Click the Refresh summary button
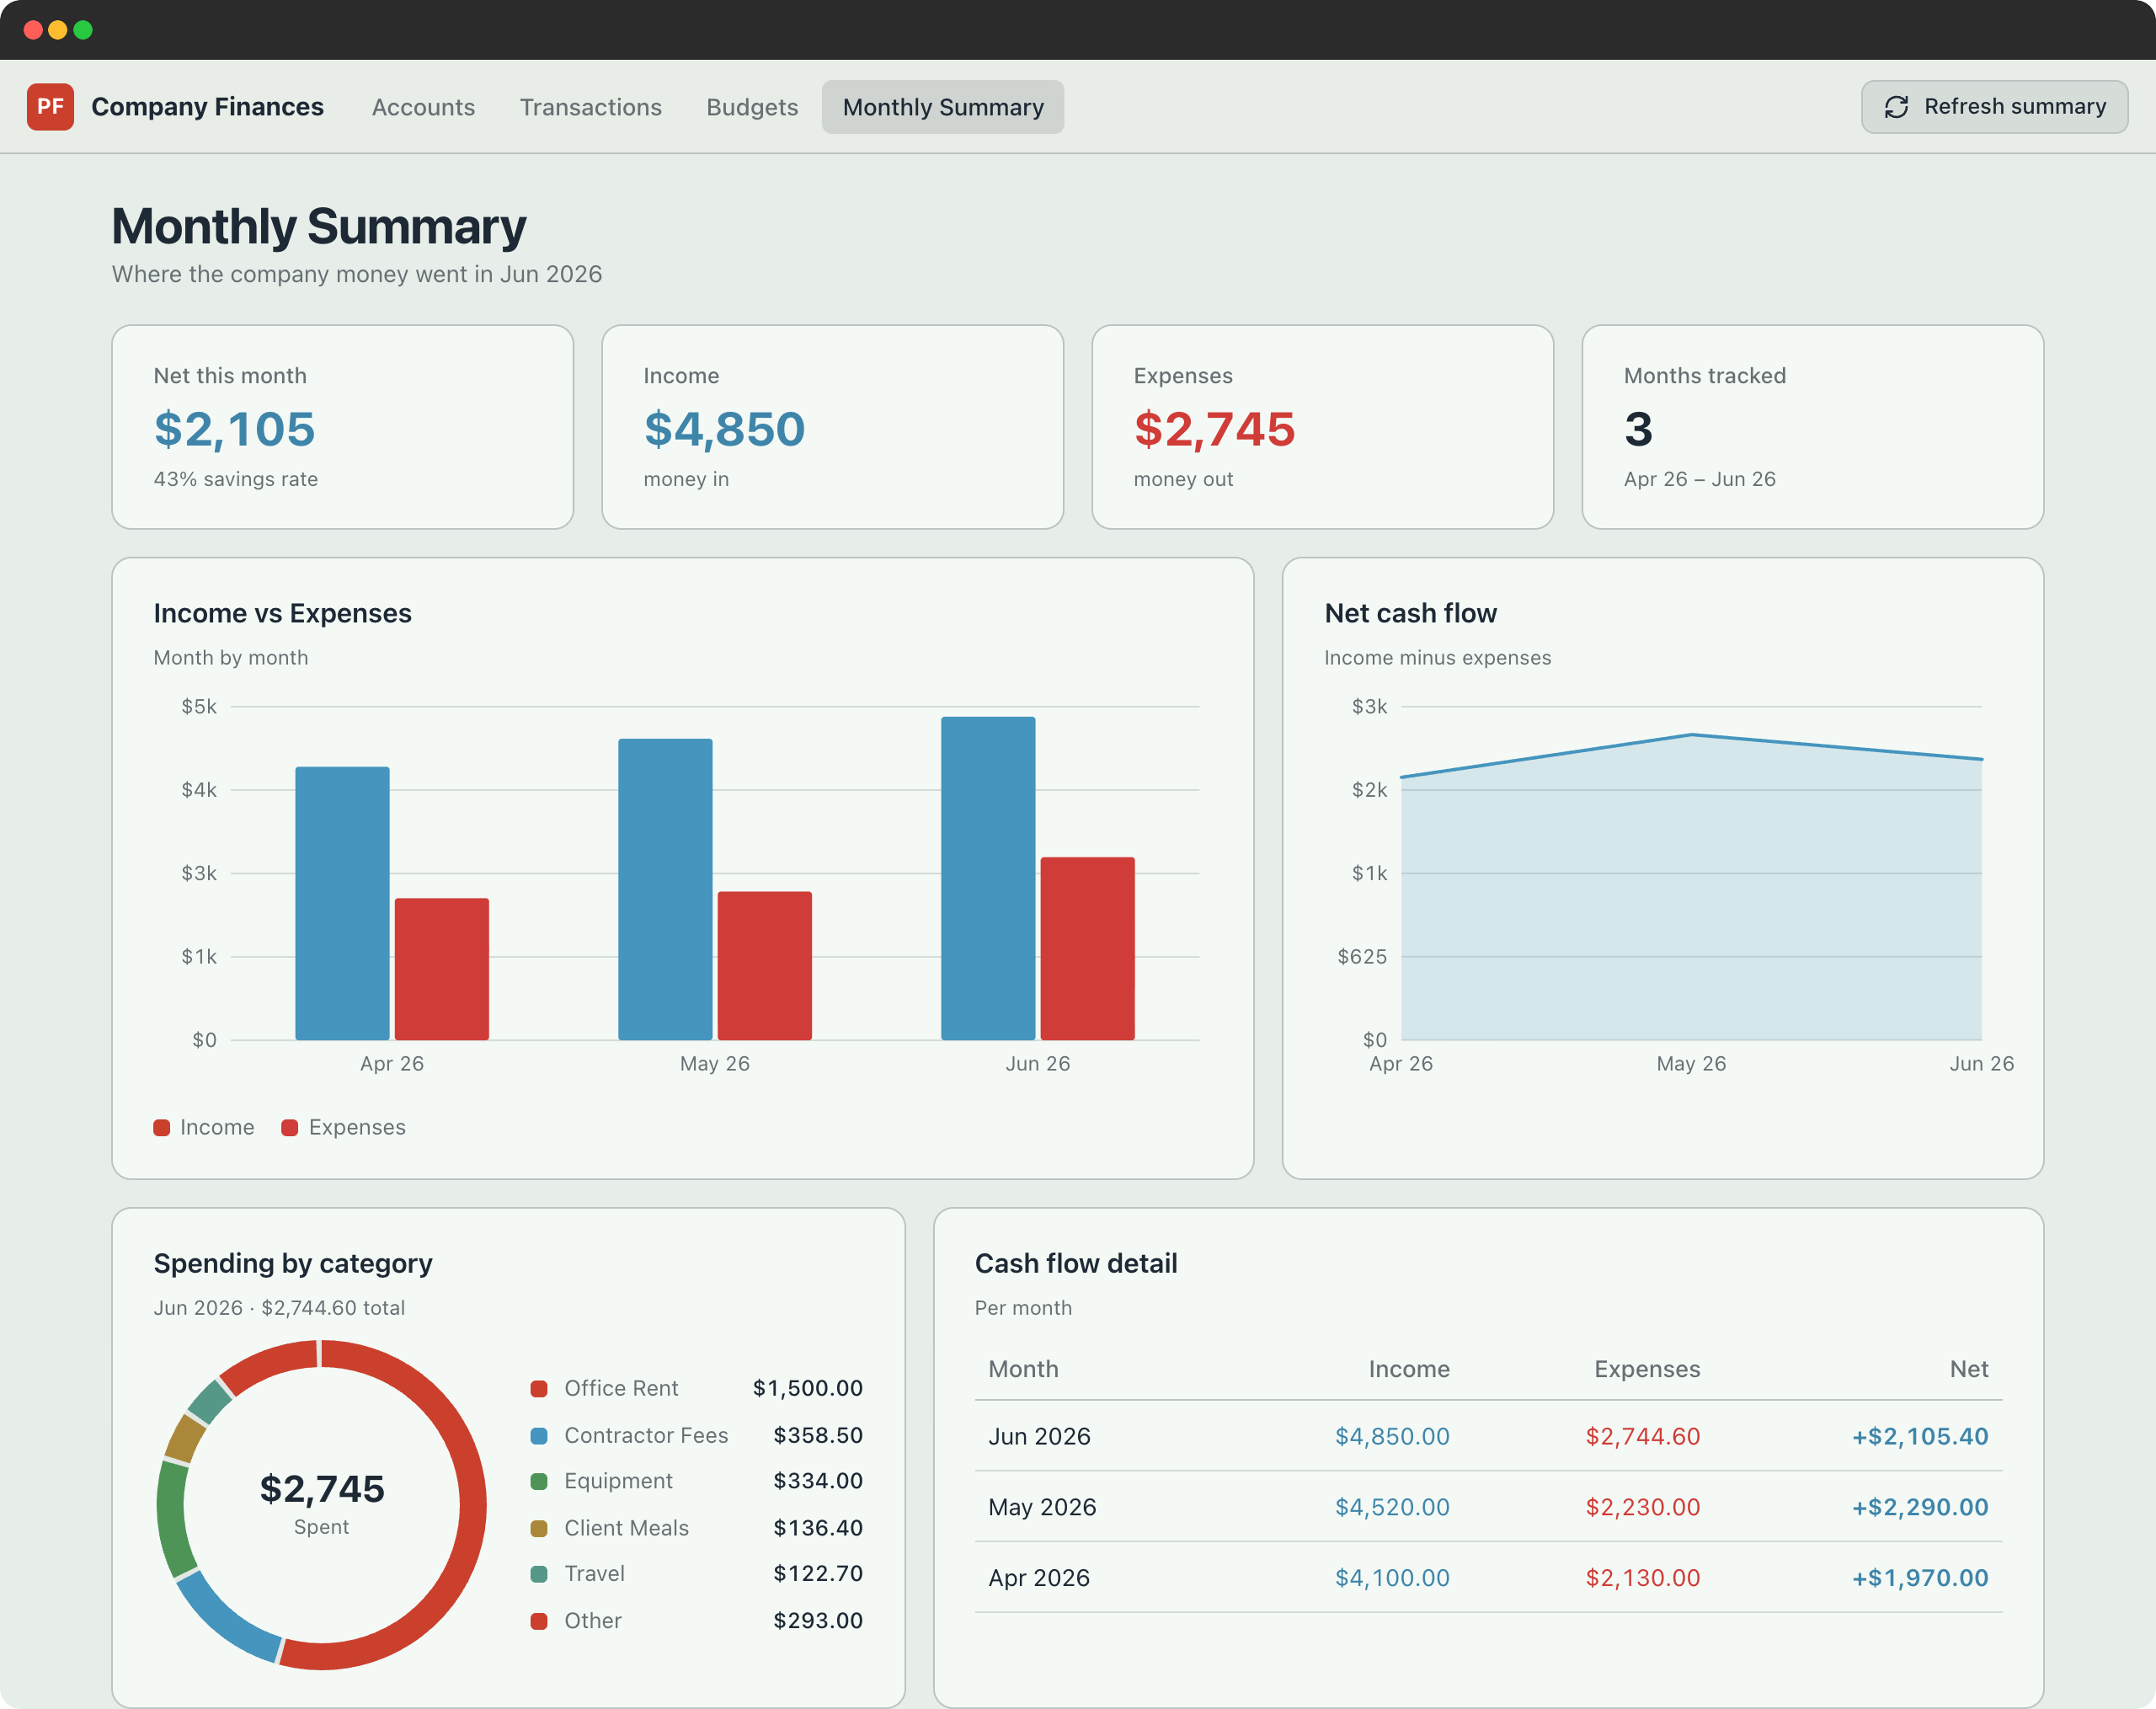This screenshot has width=2156, height=1709. pyautogui.click(x=1994, y=107)
